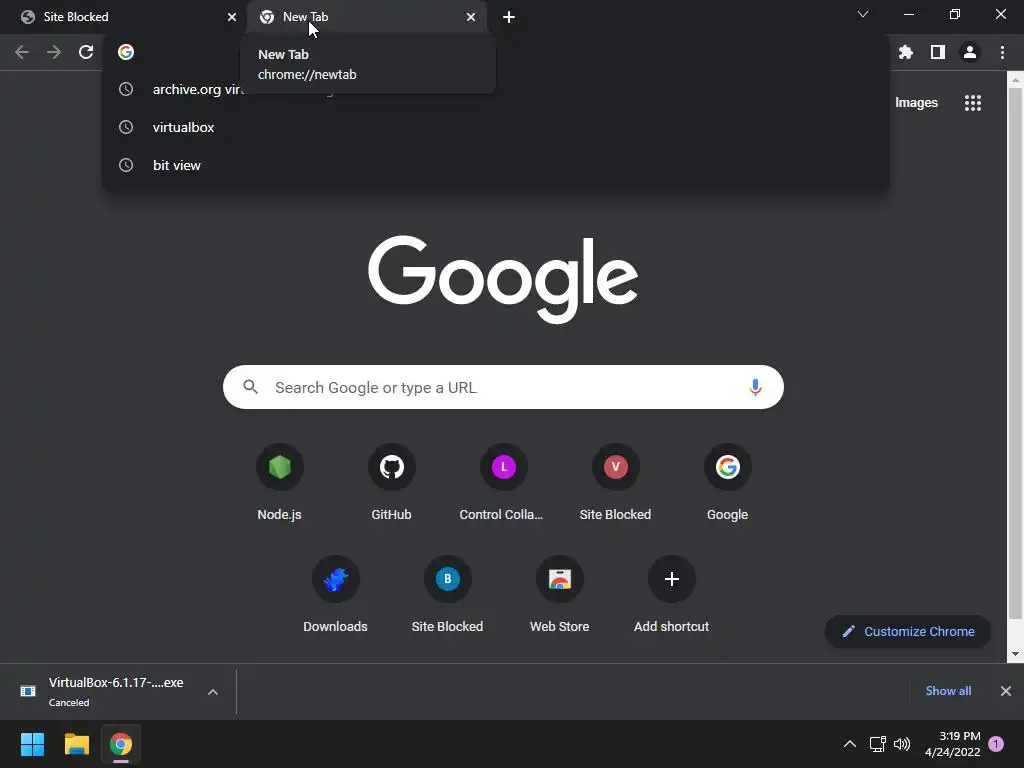Open the Windows Start menu

32,744
